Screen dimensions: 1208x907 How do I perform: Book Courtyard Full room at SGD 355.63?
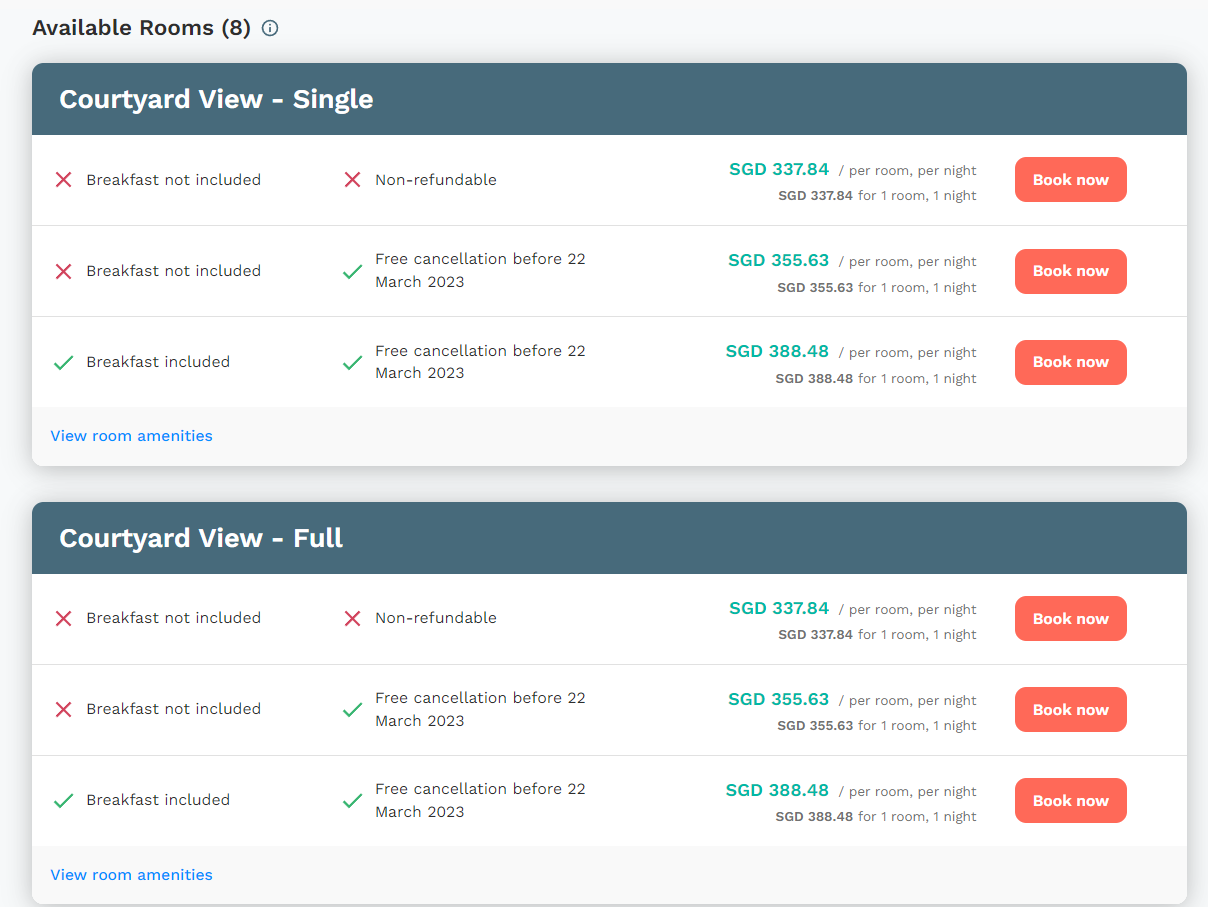1070,709
